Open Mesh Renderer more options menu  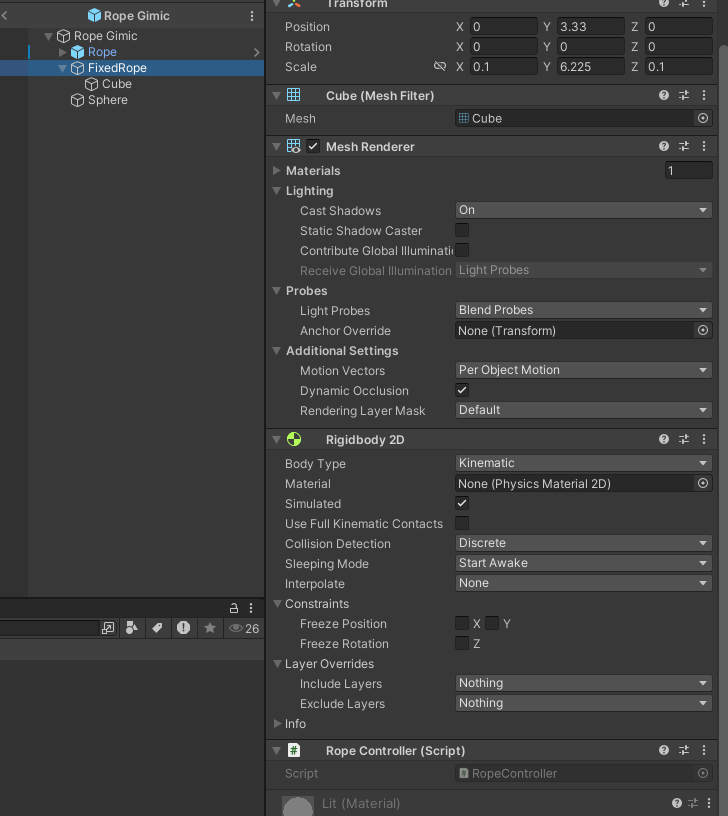pyautogui.click(x=704, y=146)
